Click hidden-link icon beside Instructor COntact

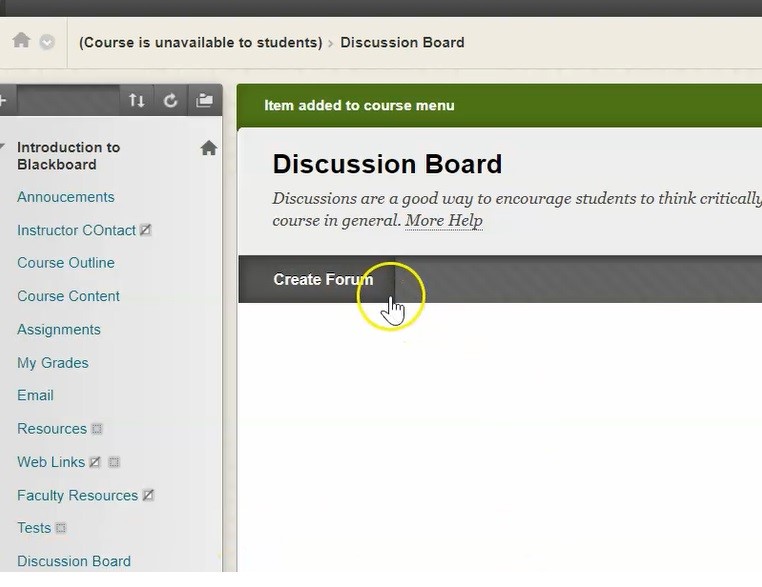pos(146,230)
